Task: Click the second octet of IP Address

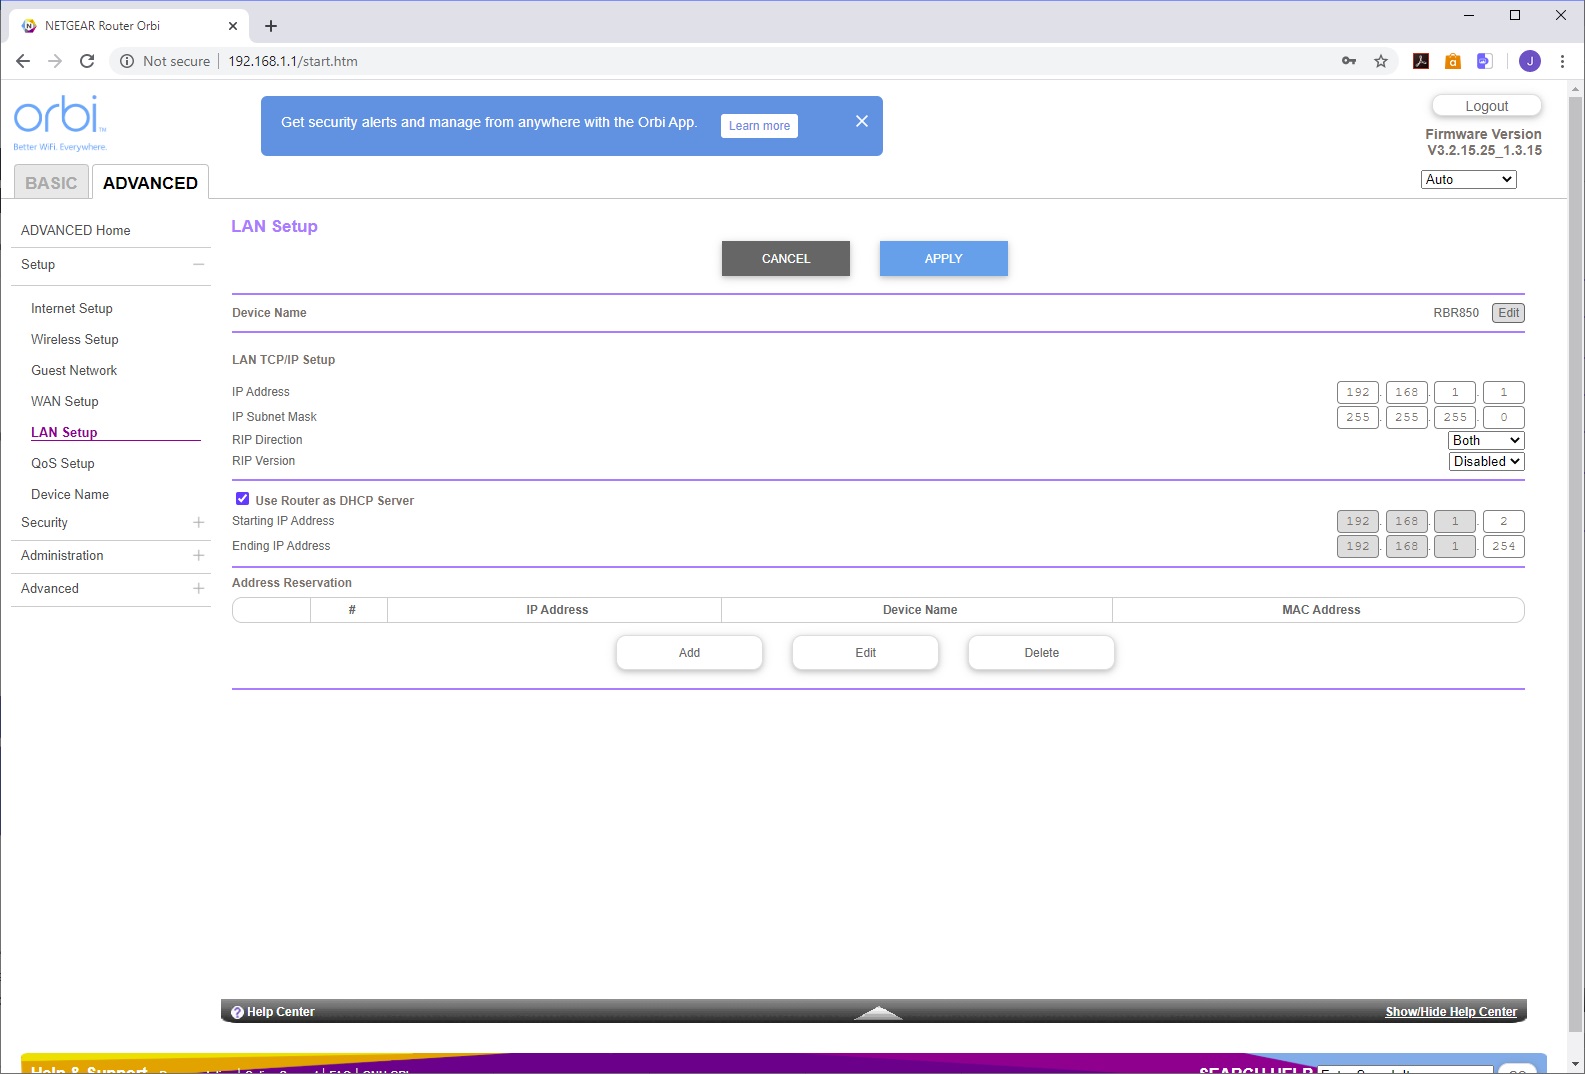Action: (x=1407, y=392)
